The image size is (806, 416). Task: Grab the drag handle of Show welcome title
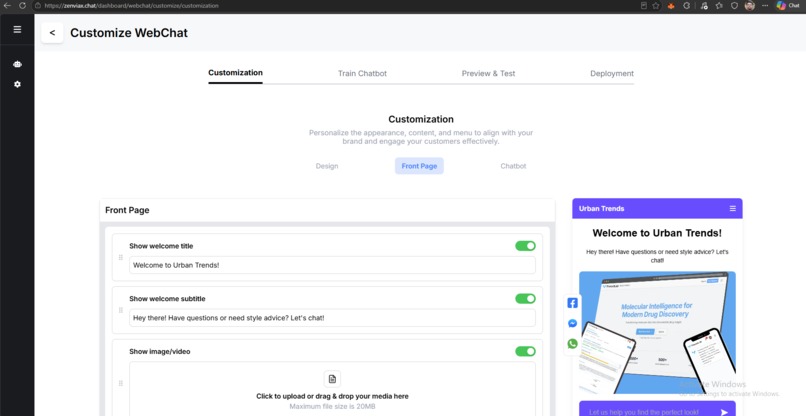pos(121,257)
